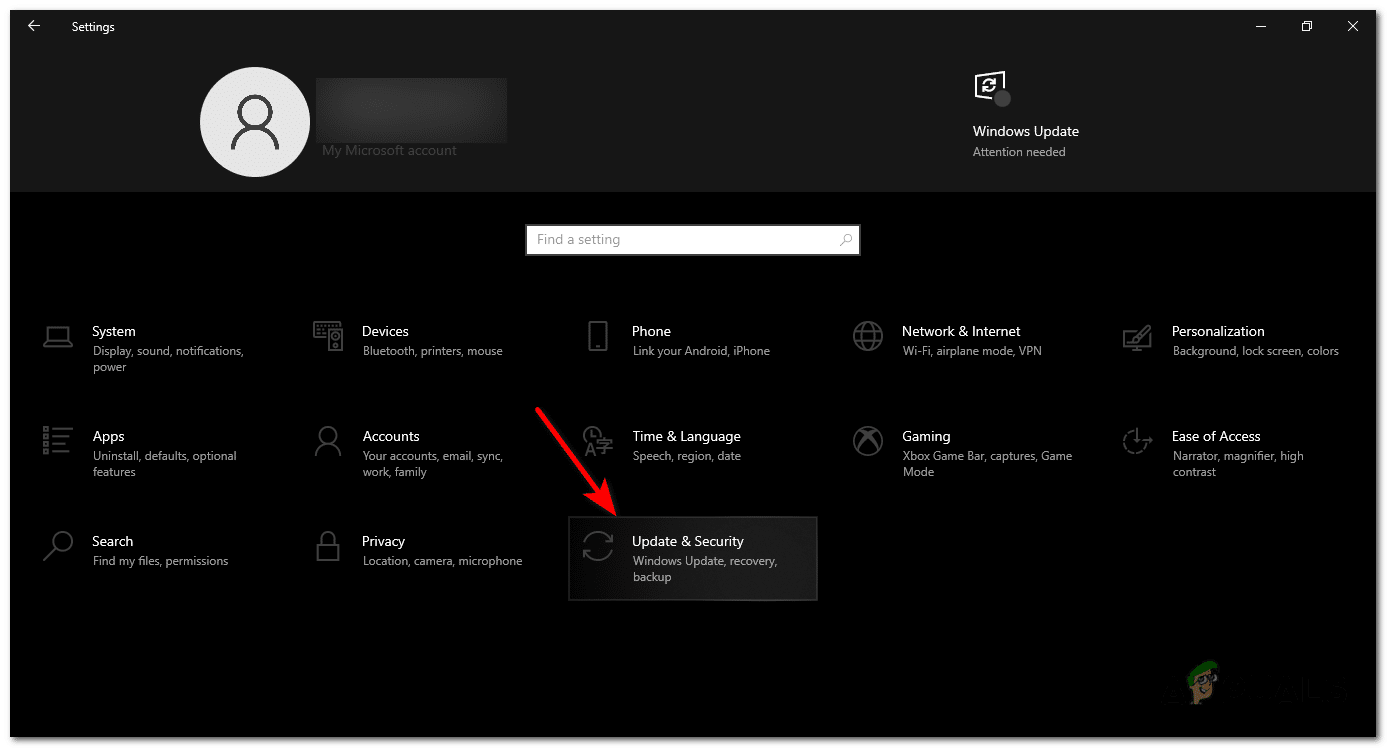This screenshot has height=748, width=1387.
Task: Select the Ease of Access icon
Action: click(x=1137, y=440)
